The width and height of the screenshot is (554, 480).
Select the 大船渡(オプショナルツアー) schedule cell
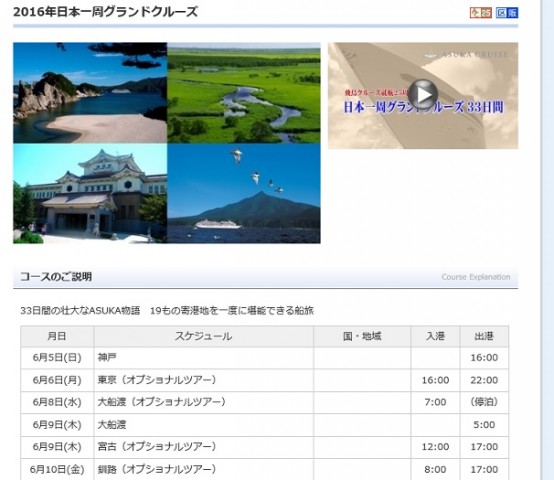point(204,402)
